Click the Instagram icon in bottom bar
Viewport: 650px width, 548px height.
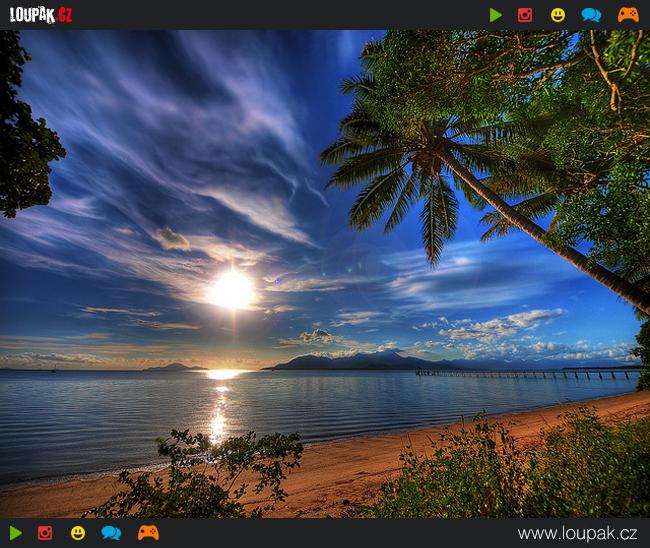coord(45,533)
